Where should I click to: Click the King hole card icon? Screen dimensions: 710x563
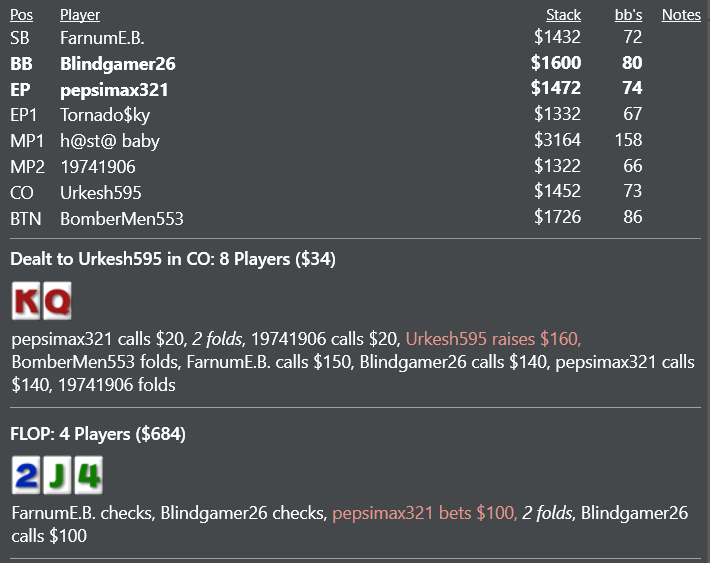[x=26, y=301]
